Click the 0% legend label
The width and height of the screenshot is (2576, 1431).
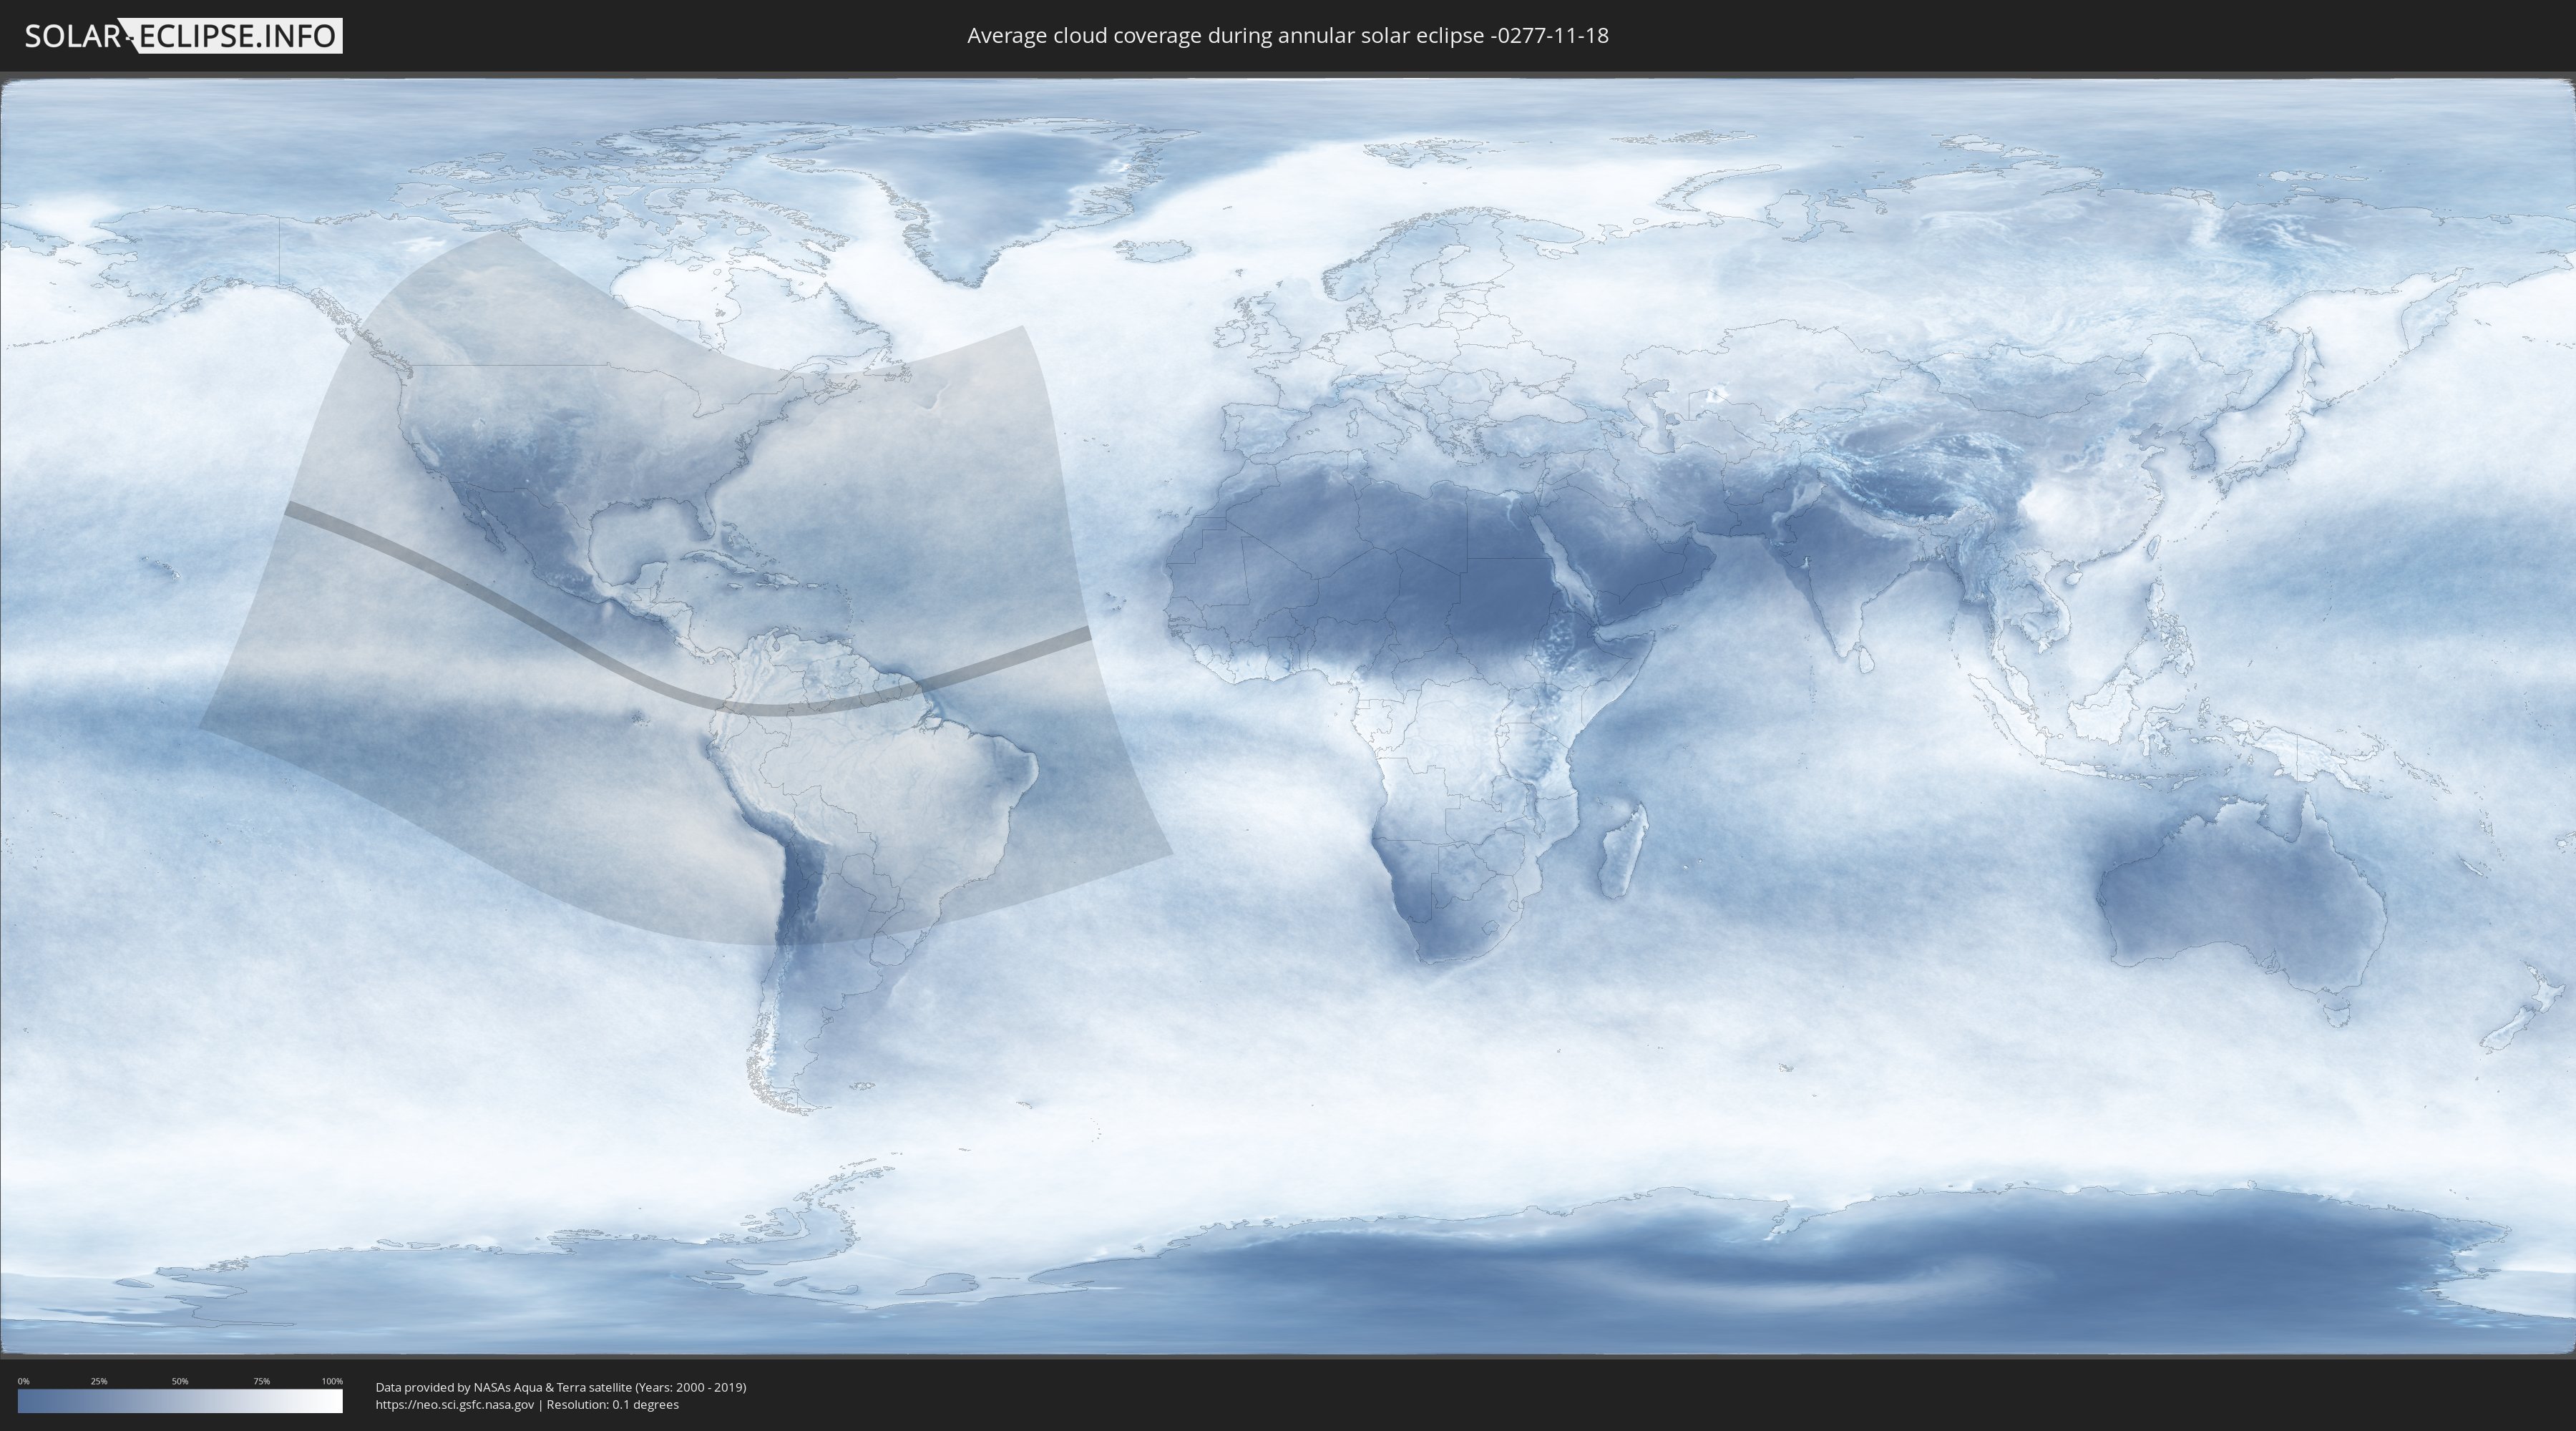(23, 1381)
